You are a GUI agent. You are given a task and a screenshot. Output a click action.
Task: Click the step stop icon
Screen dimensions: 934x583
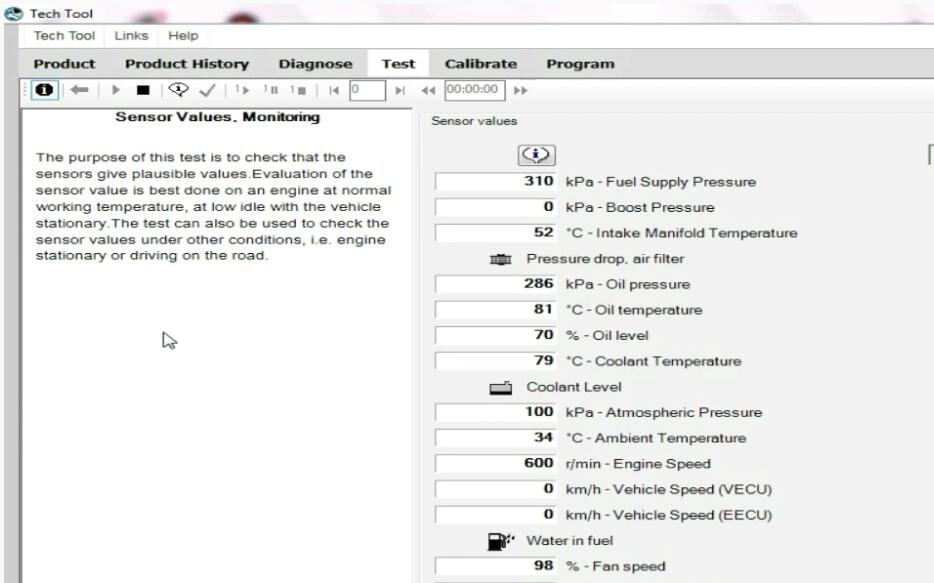298,90
